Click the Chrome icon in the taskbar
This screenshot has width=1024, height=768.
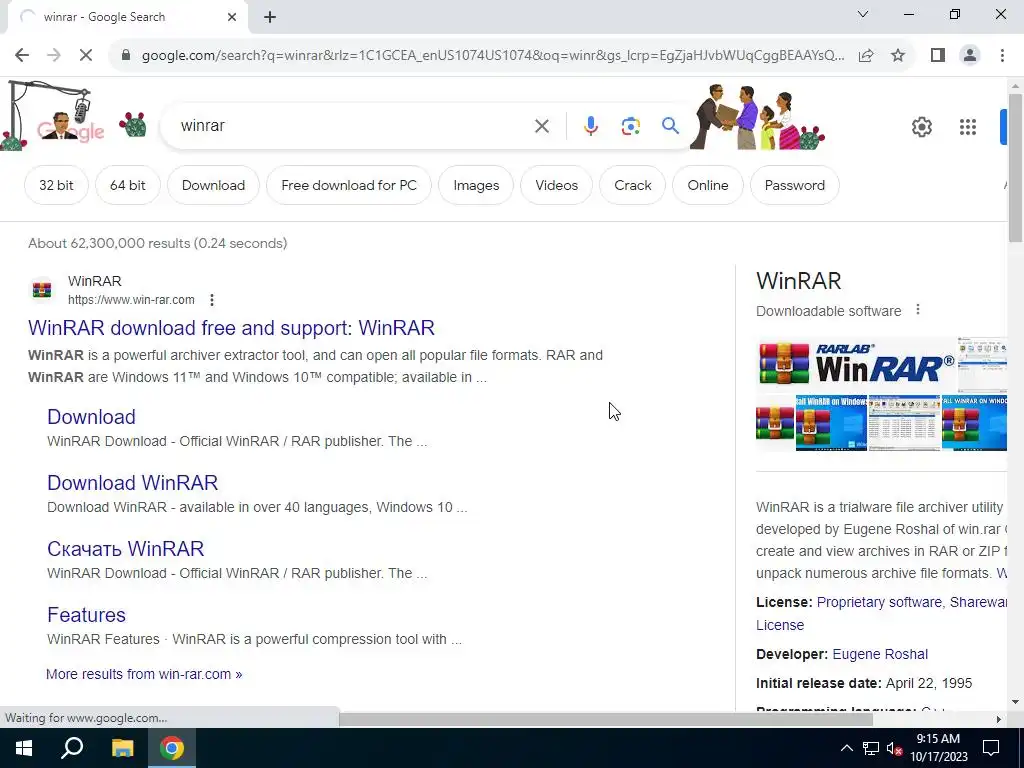172,748
